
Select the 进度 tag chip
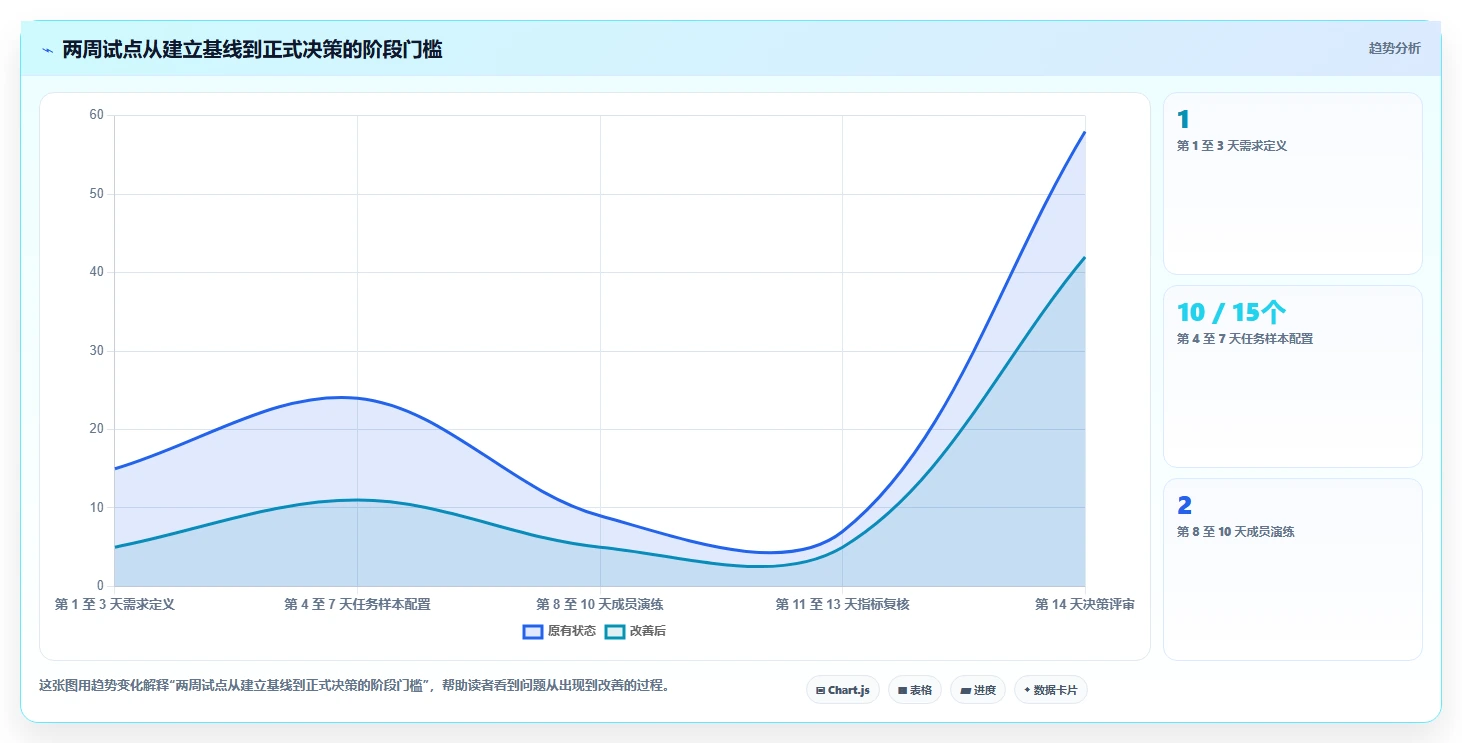978,690
